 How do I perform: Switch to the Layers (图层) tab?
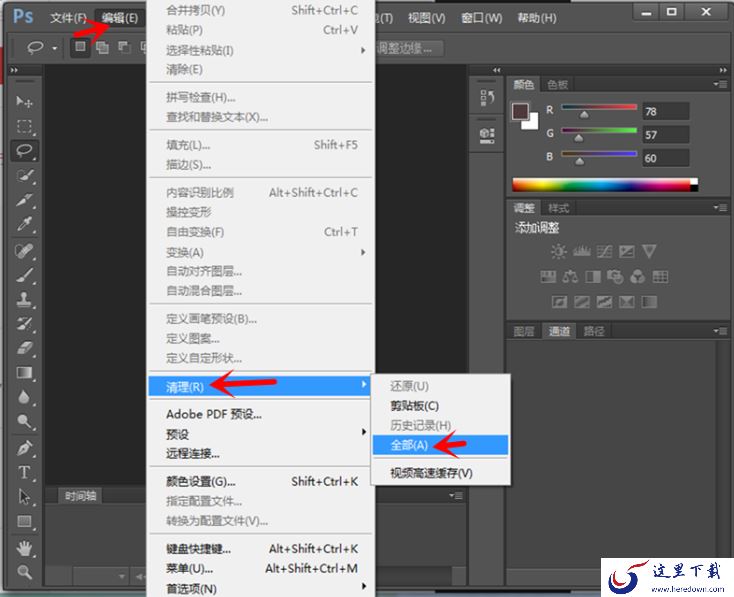523,332
